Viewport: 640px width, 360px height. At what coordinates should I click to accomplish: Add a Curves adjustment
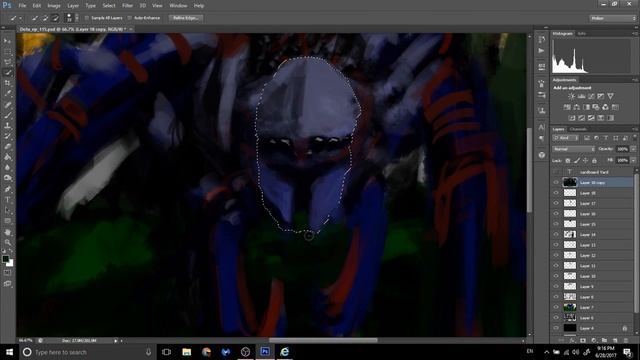591,96
